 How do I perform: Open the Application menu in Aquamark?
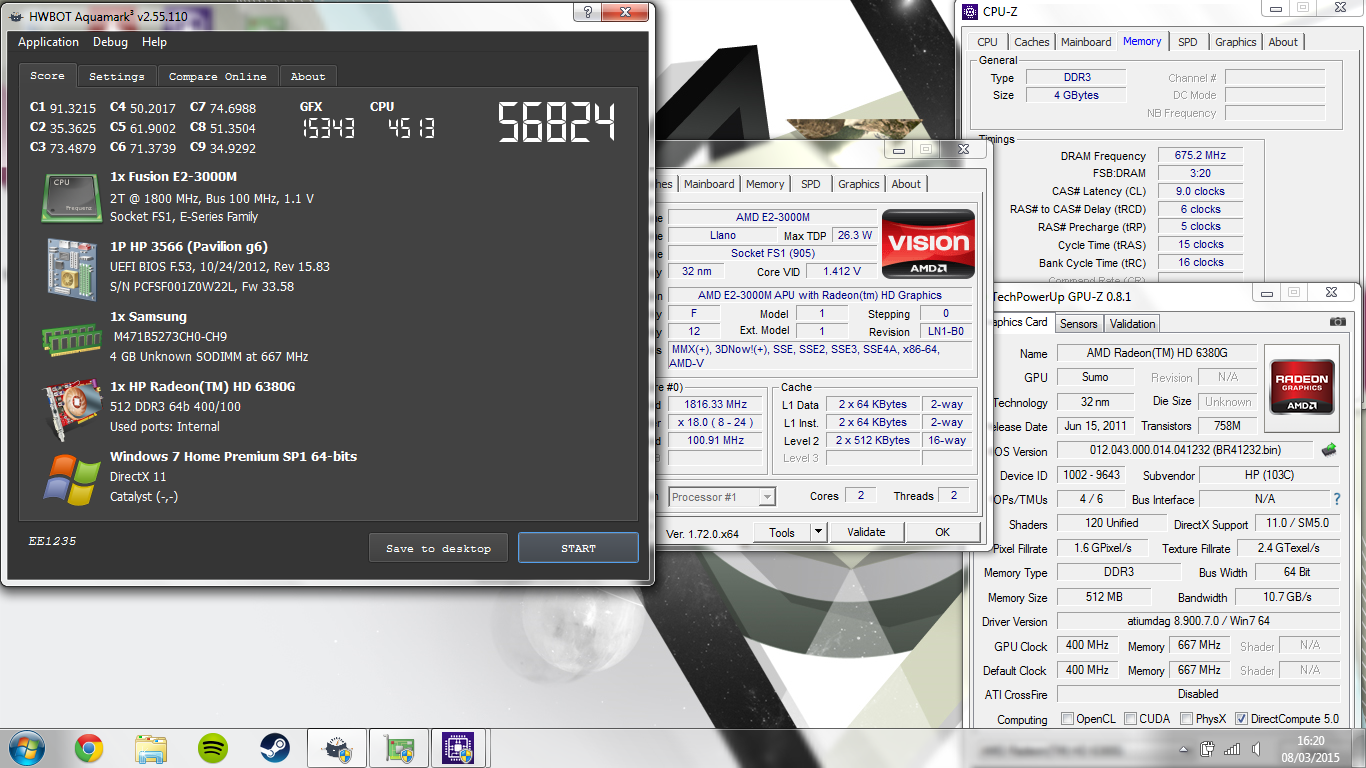[x=48, y=42]
